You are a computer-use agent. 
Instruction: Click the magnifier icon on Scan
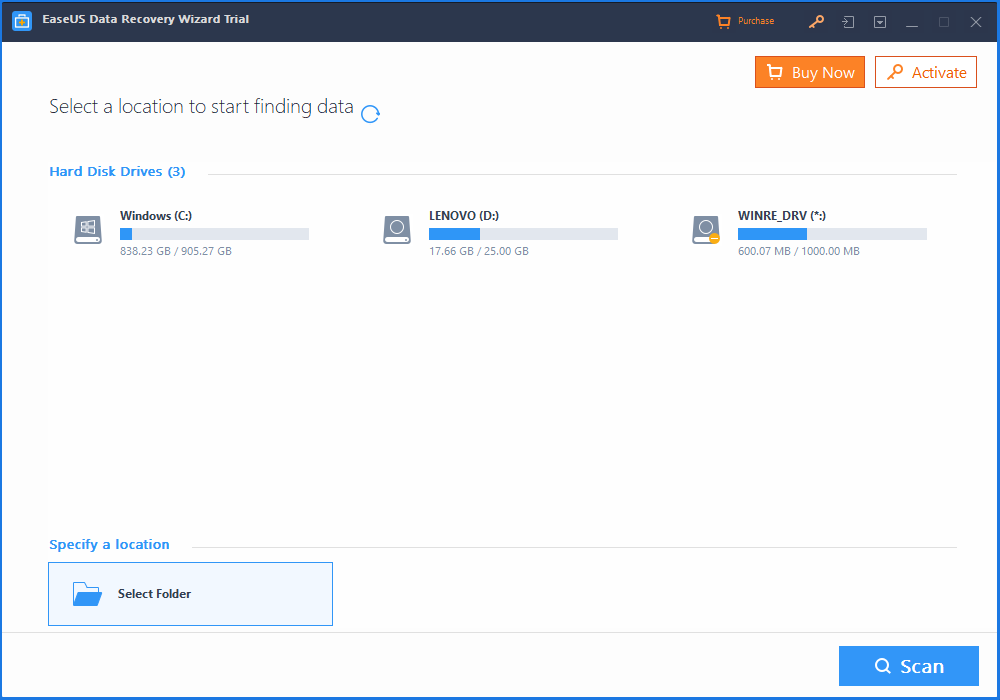[883, 666]
